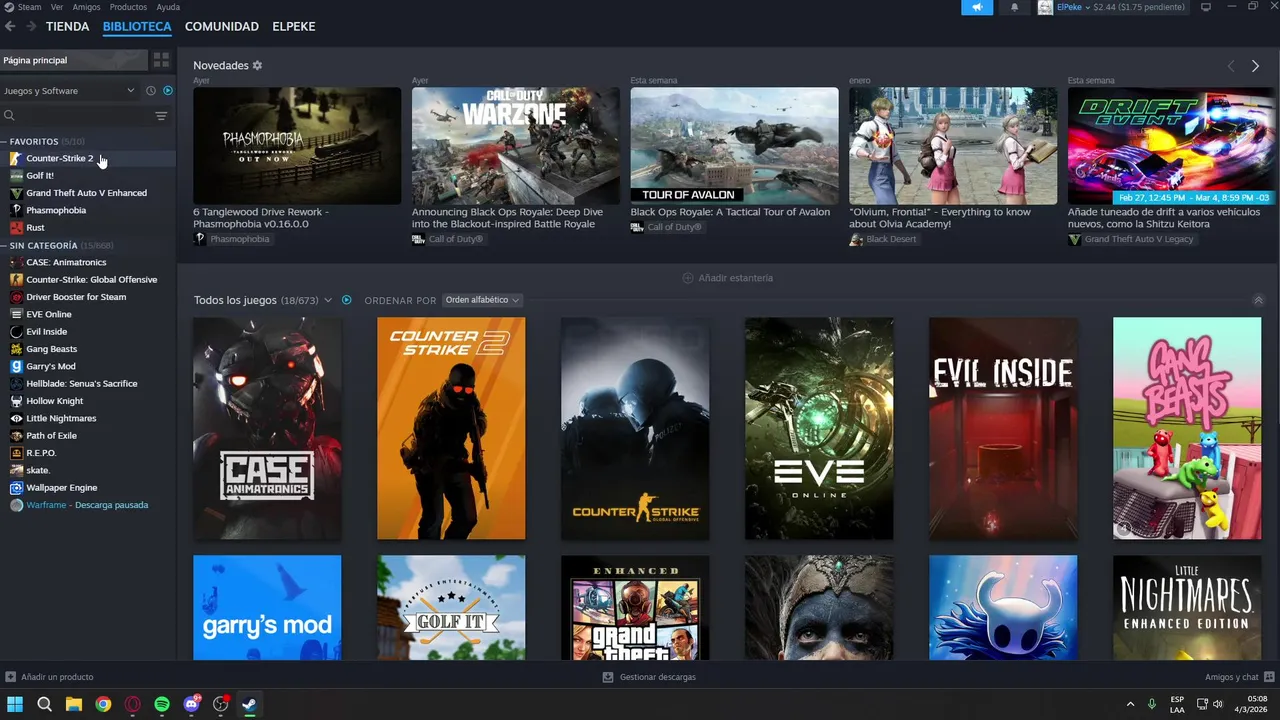1280x720 pixels.
Task: Open the Novedades settings gear
Action: coord(257,65)
